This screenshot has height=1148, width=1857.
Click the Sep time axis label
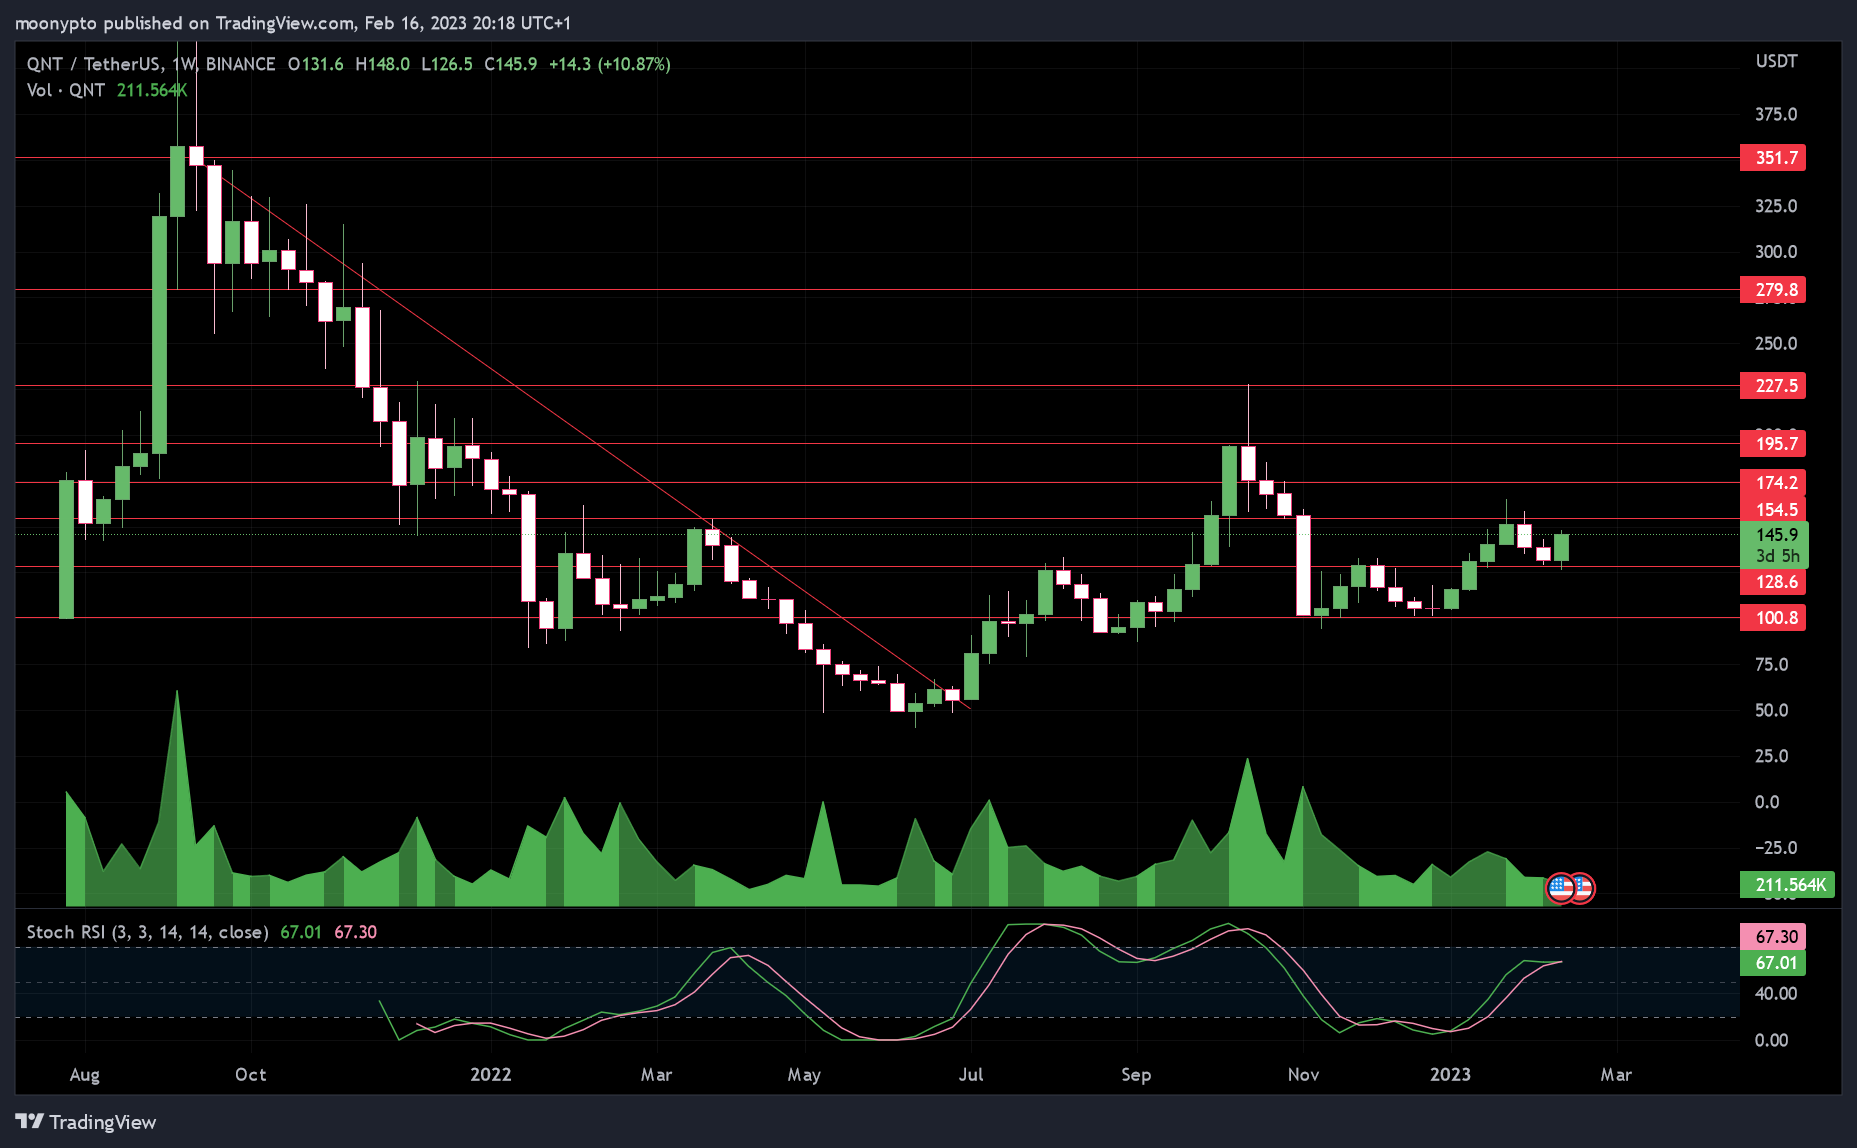tap(1136, 1075)
